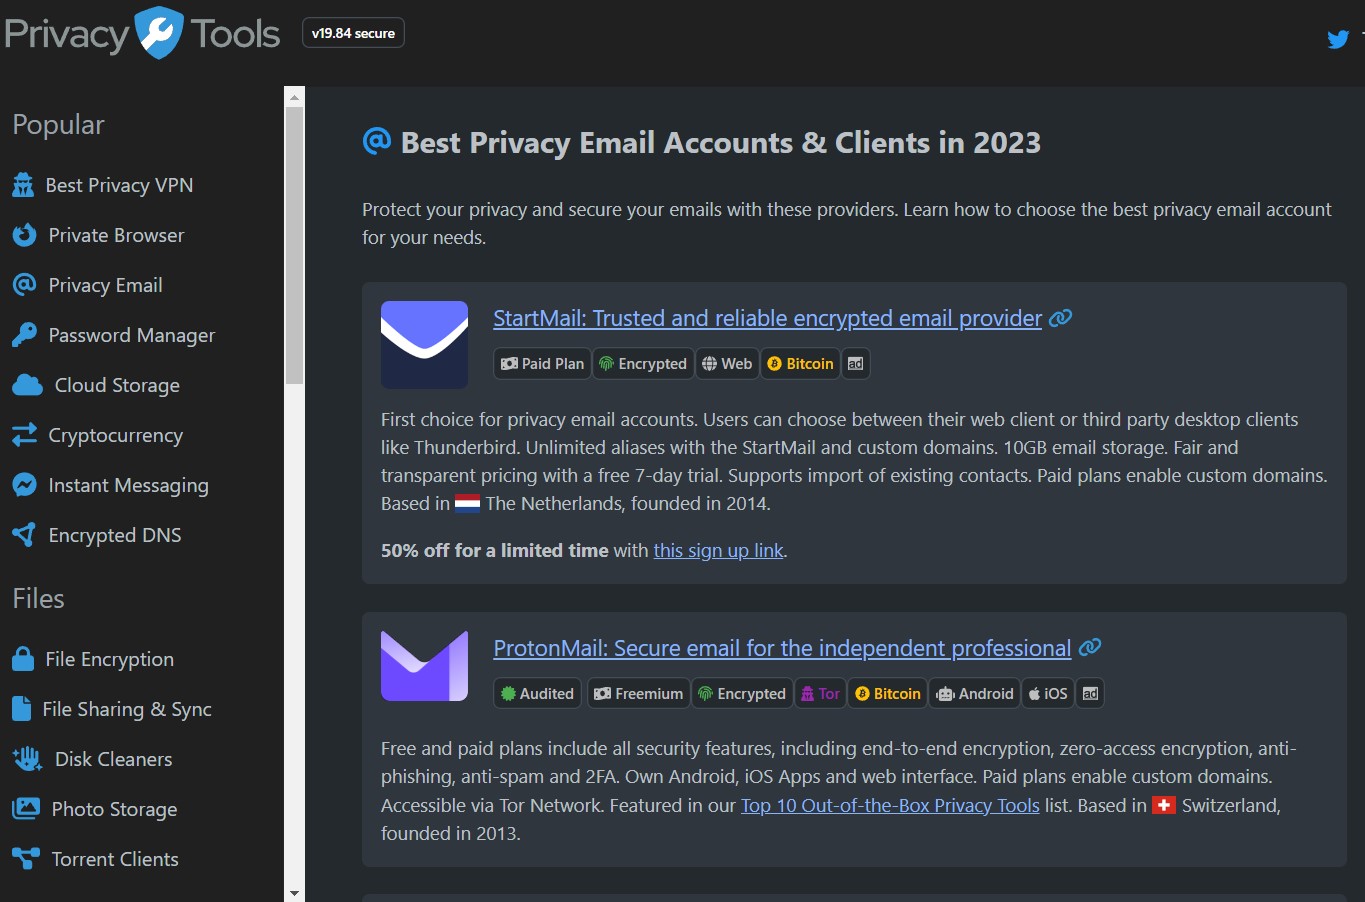Click the Encrypted badge on StartMail
This screenshot has height=902, width=1365.
[643, 364]
